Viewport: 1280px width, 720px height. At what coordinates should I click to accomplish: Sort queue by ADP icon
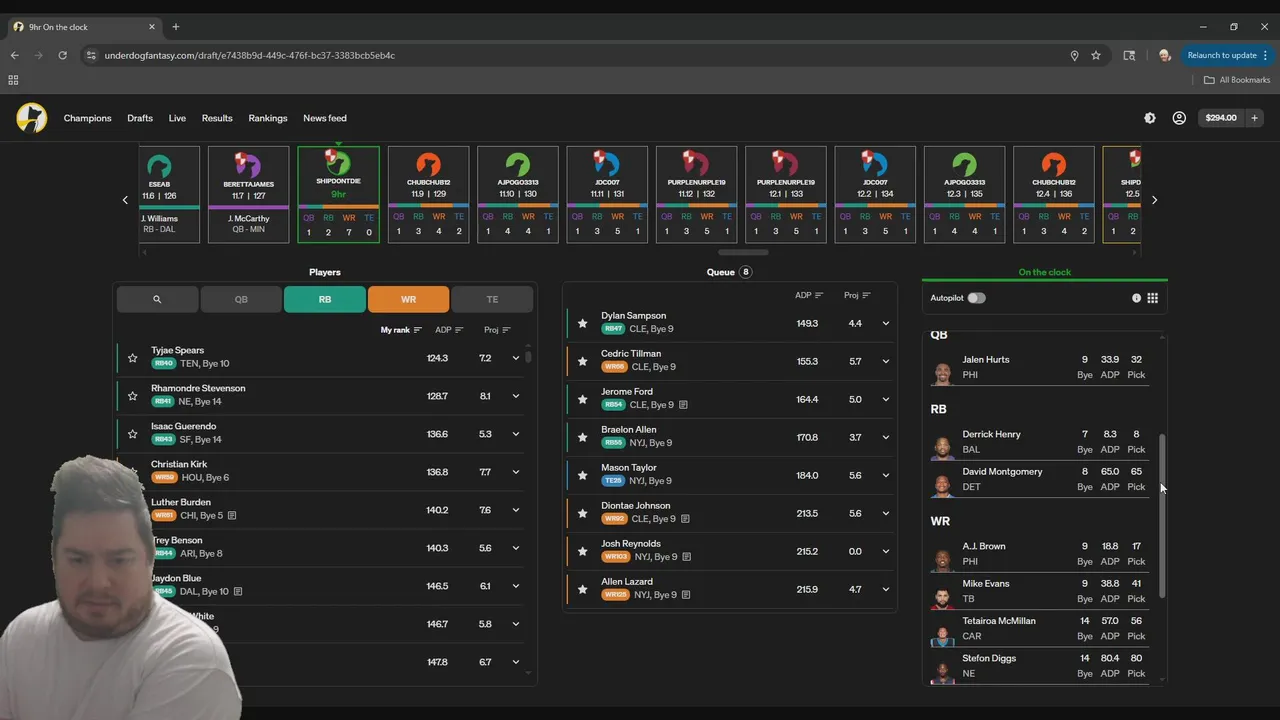(819, 295)
